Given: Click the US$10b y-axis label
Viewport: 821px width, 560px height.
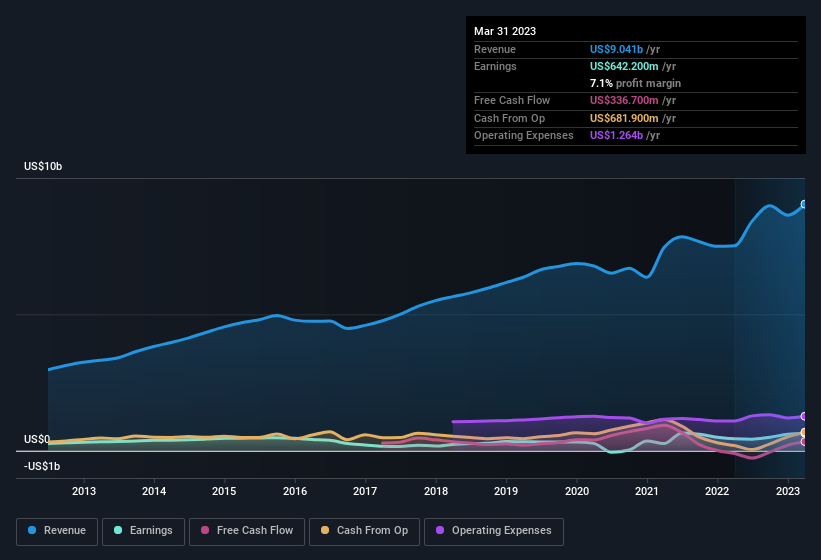Looking at the screenshot, I should [x=43, y=166].
